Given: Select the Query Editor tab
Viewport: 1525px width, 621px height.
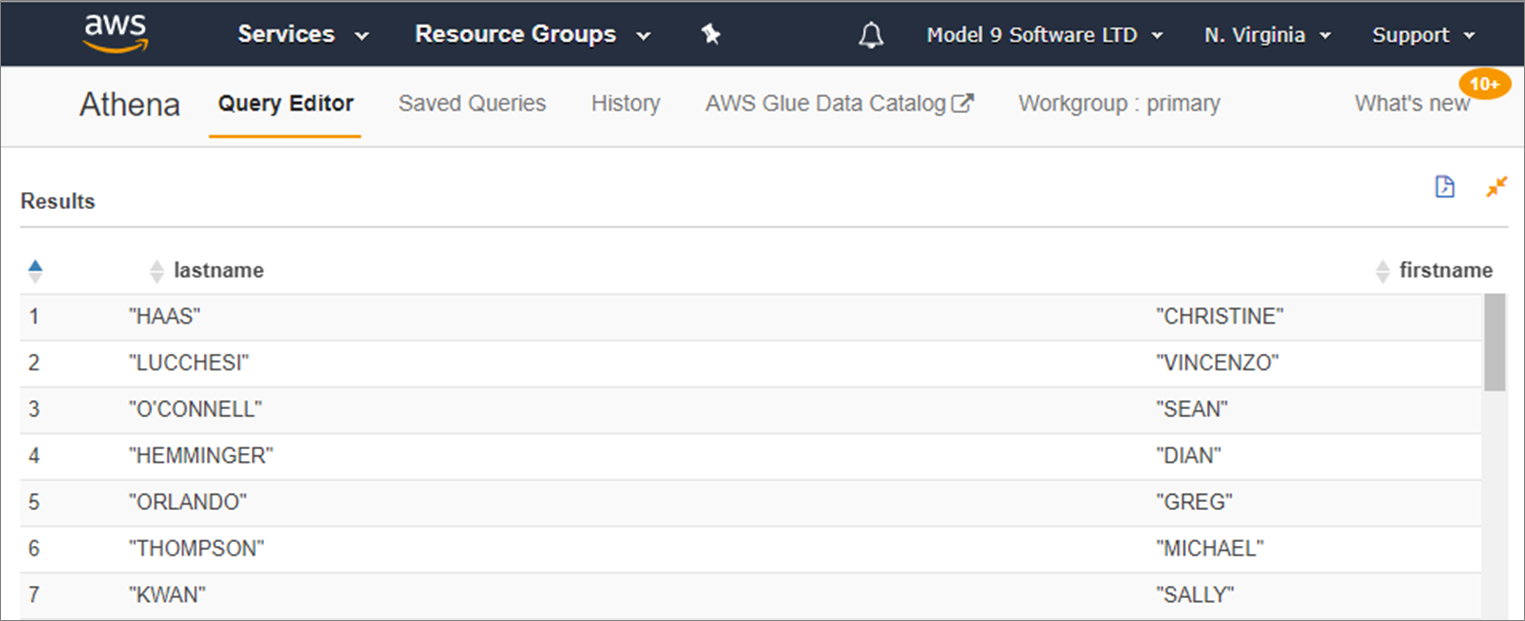Looking at the screenshot, I should (x=285, y=103).
